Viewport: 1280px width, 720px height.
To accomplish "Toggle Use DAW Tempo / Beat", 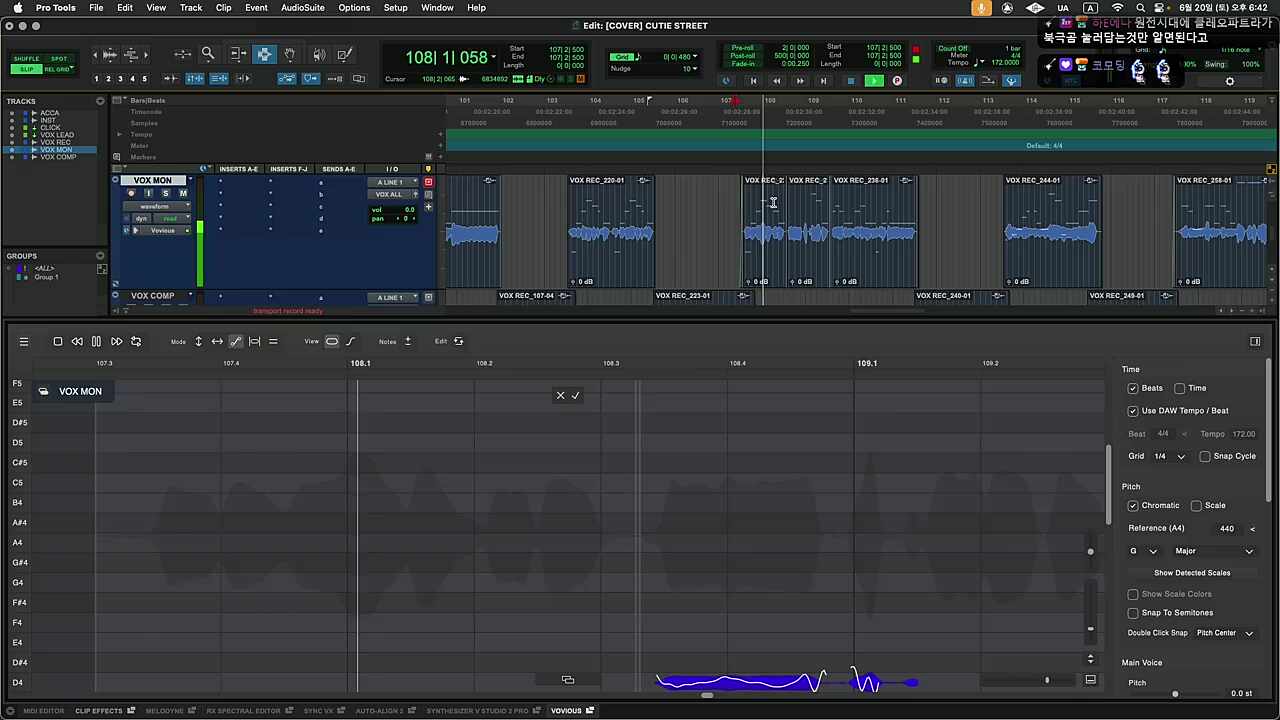I will coord(1133,411).
